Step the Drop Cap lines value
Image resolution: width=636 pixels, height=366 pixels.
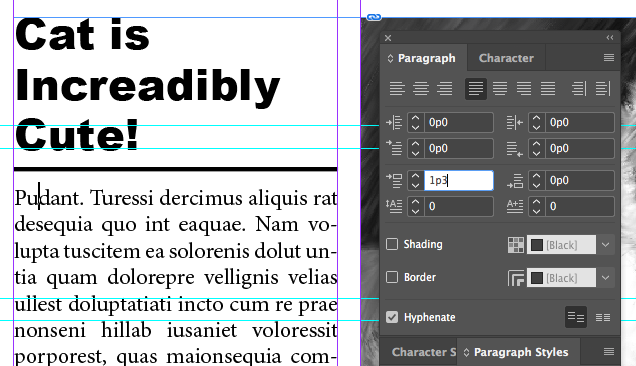pyautogui.click(x=415, y=206)
